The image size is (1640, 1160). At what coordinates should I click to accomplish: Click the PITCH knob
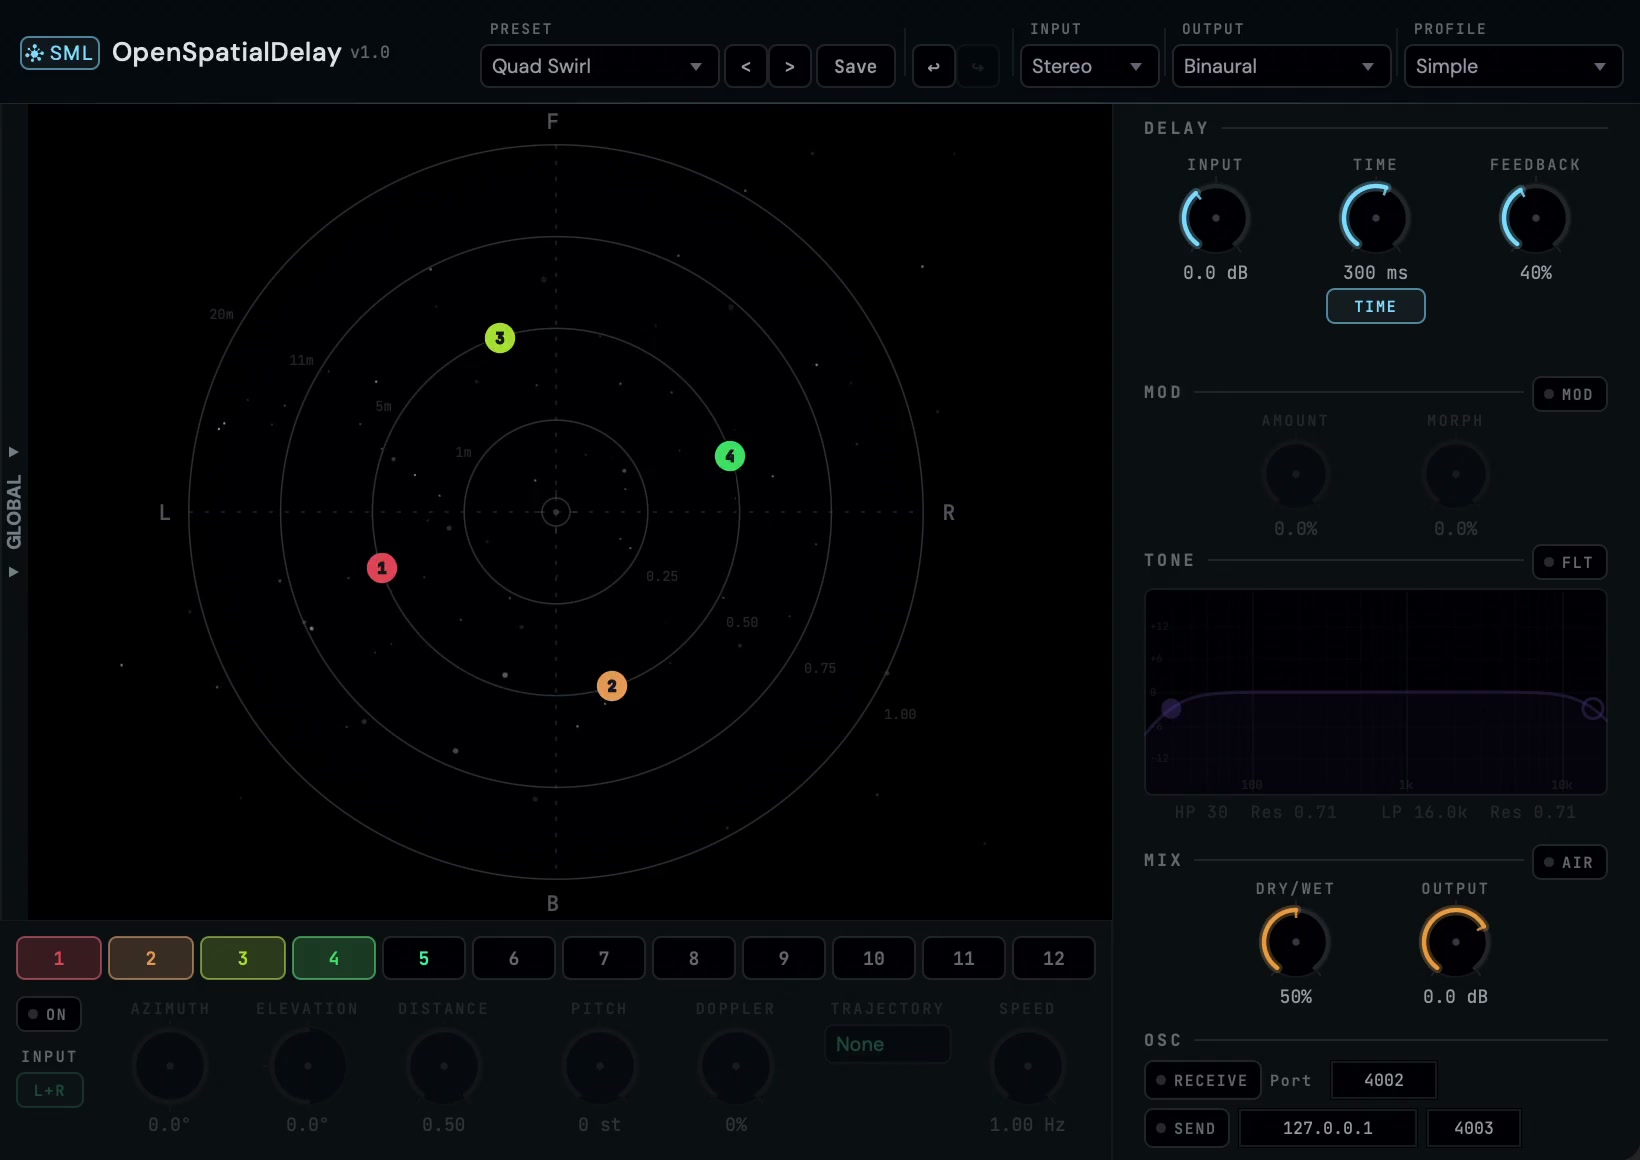coord(599,1066)
